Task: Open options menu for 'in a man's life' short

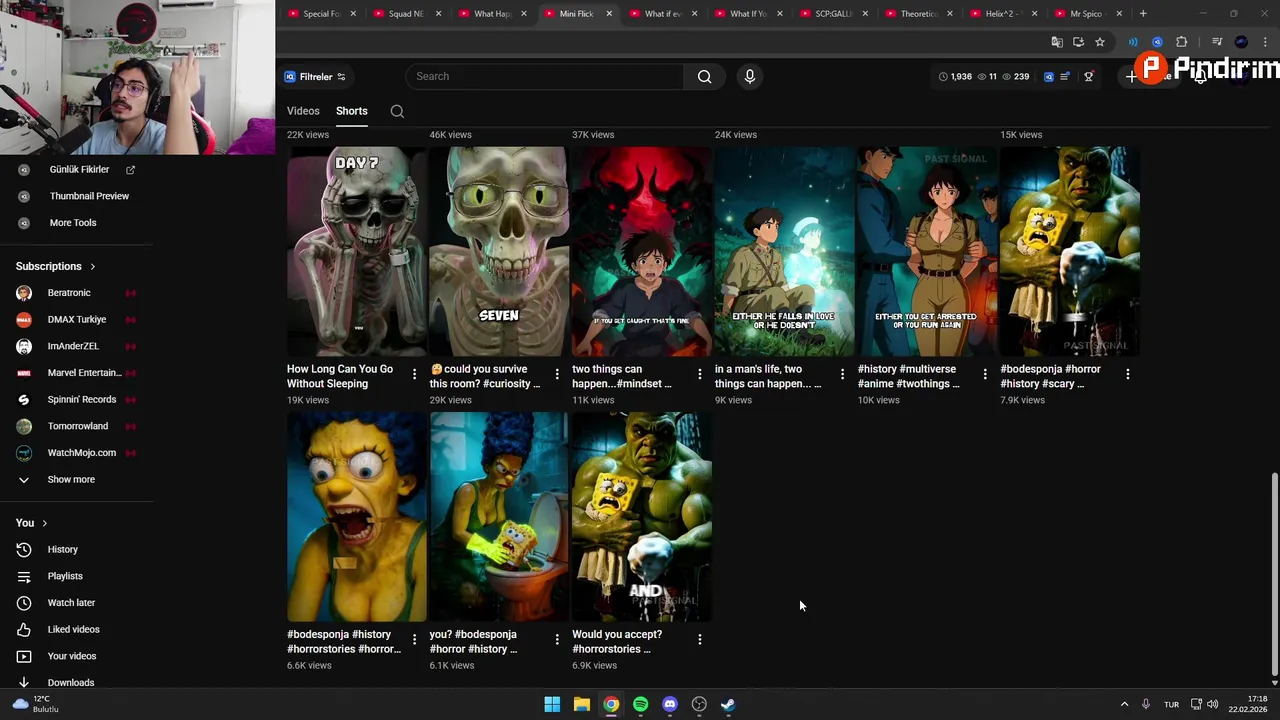Action: coord(842,374)
